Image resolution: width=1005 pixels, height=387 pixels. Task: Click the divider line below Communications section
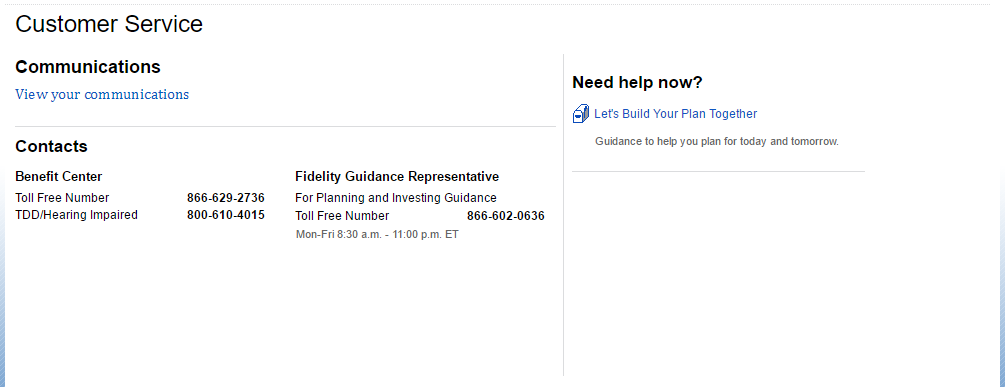[x=285, y=126]
